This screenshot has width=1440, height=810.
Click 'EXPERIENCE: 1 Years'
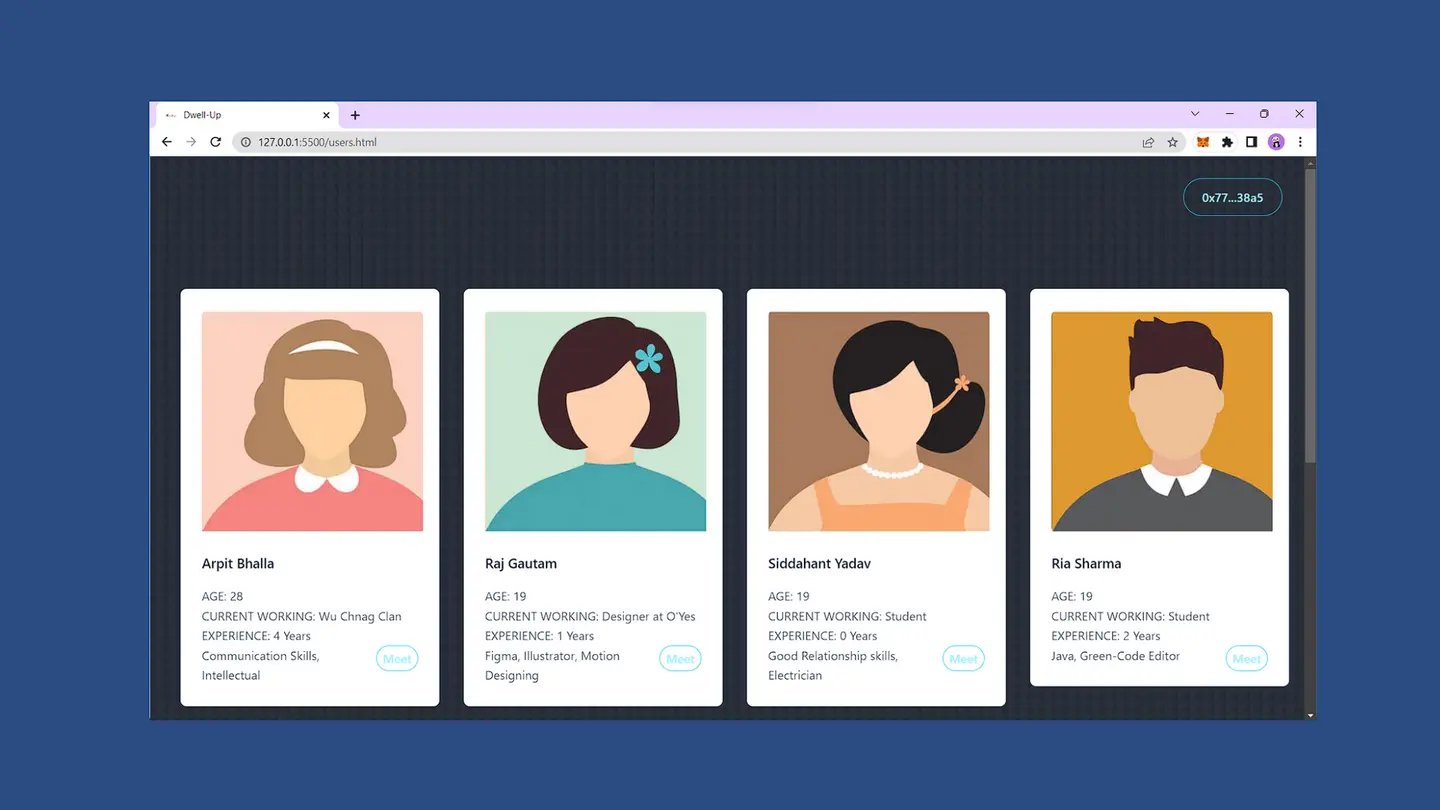pos(539,636)
